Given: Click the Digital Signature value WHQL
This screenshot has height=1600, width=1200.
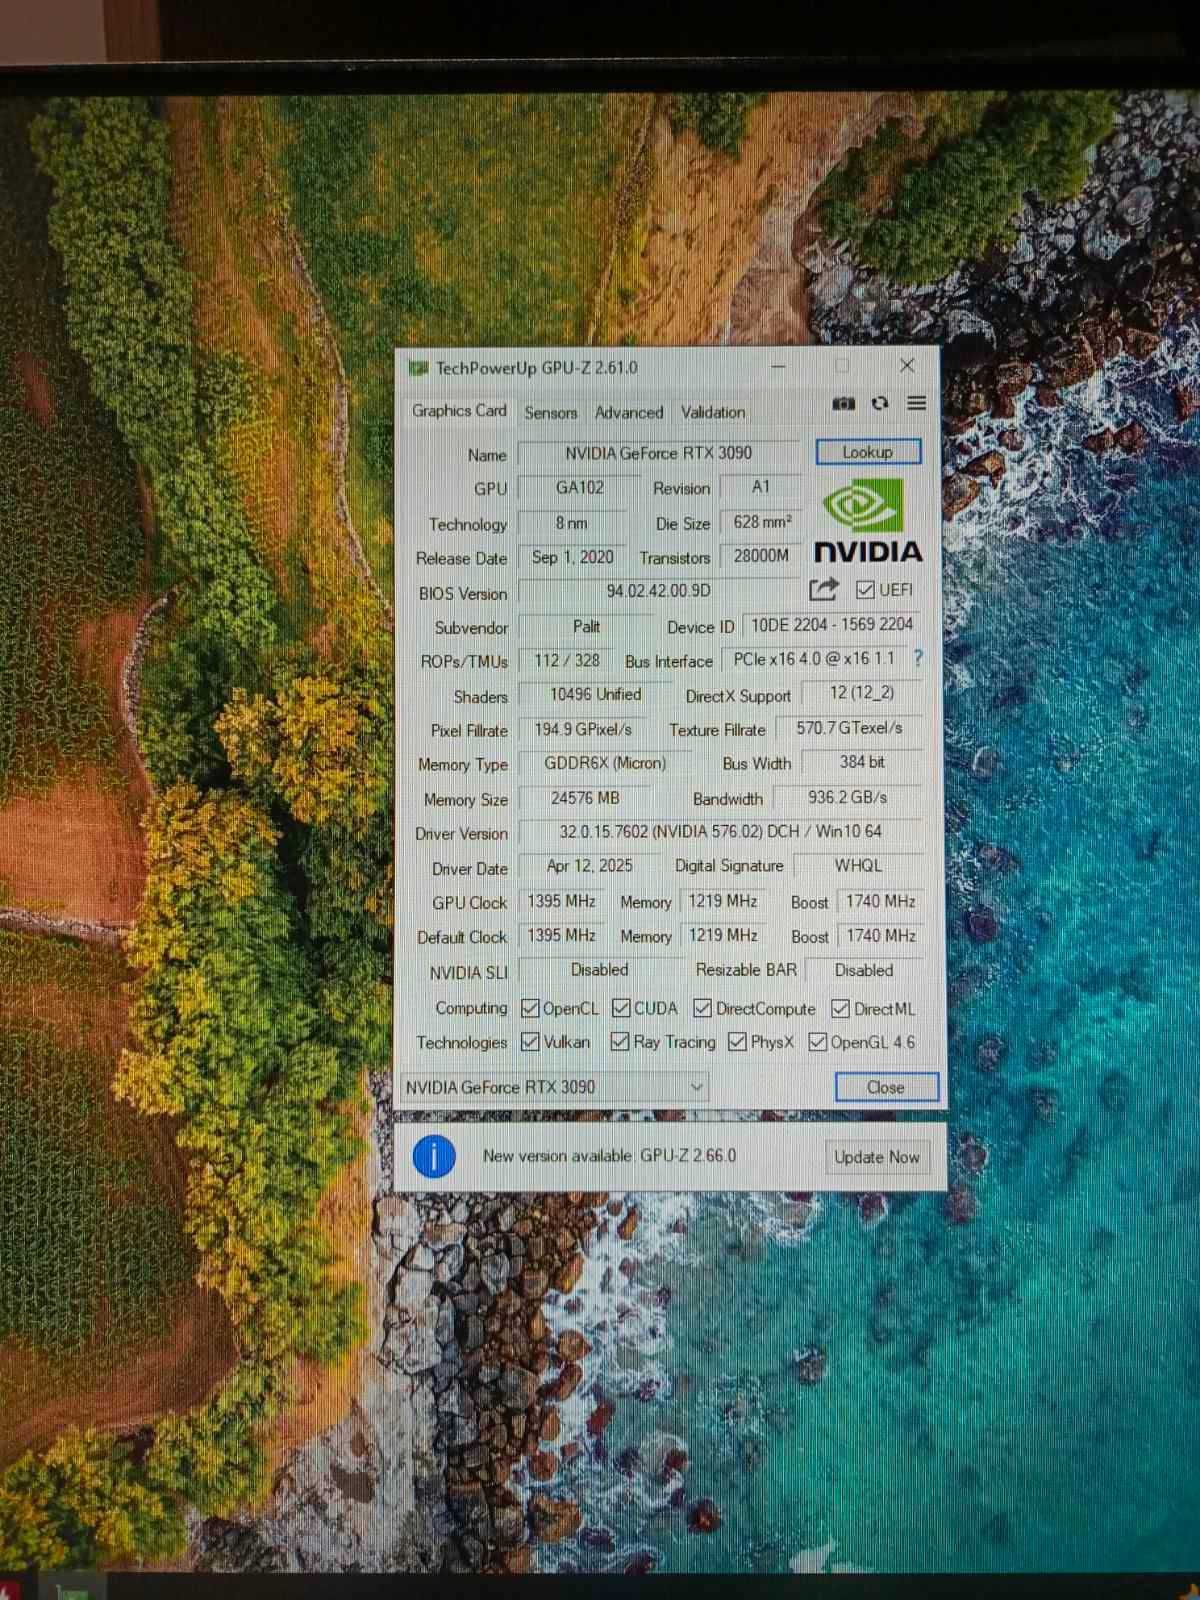Looking at the screenshot, I should (858, 866).
